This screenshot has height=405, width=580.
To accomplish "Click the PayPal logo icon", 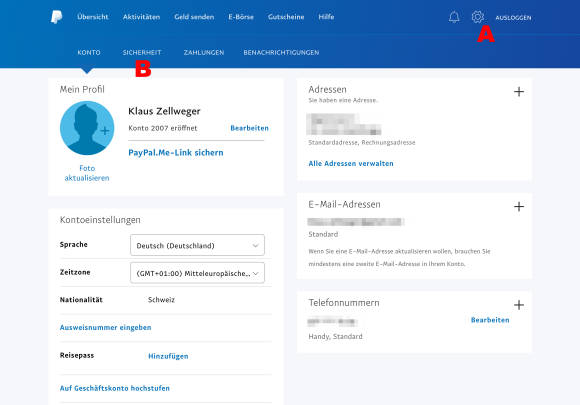I will click(56, 17).
